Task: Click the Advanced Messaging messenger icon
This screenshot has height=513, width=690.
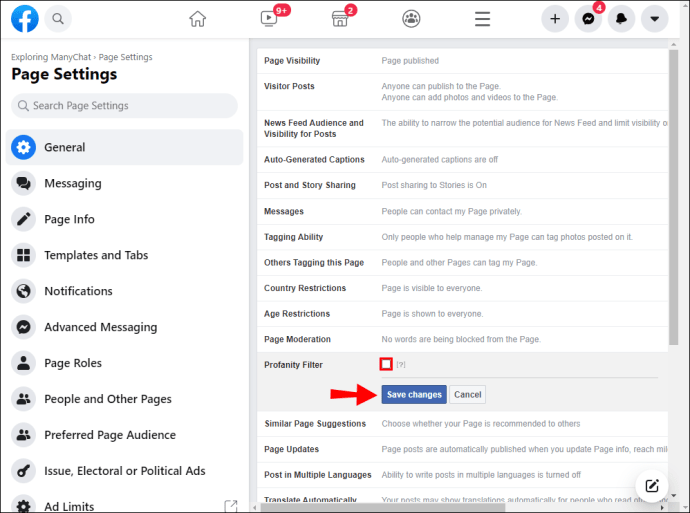Action: (x=23, y=327)
